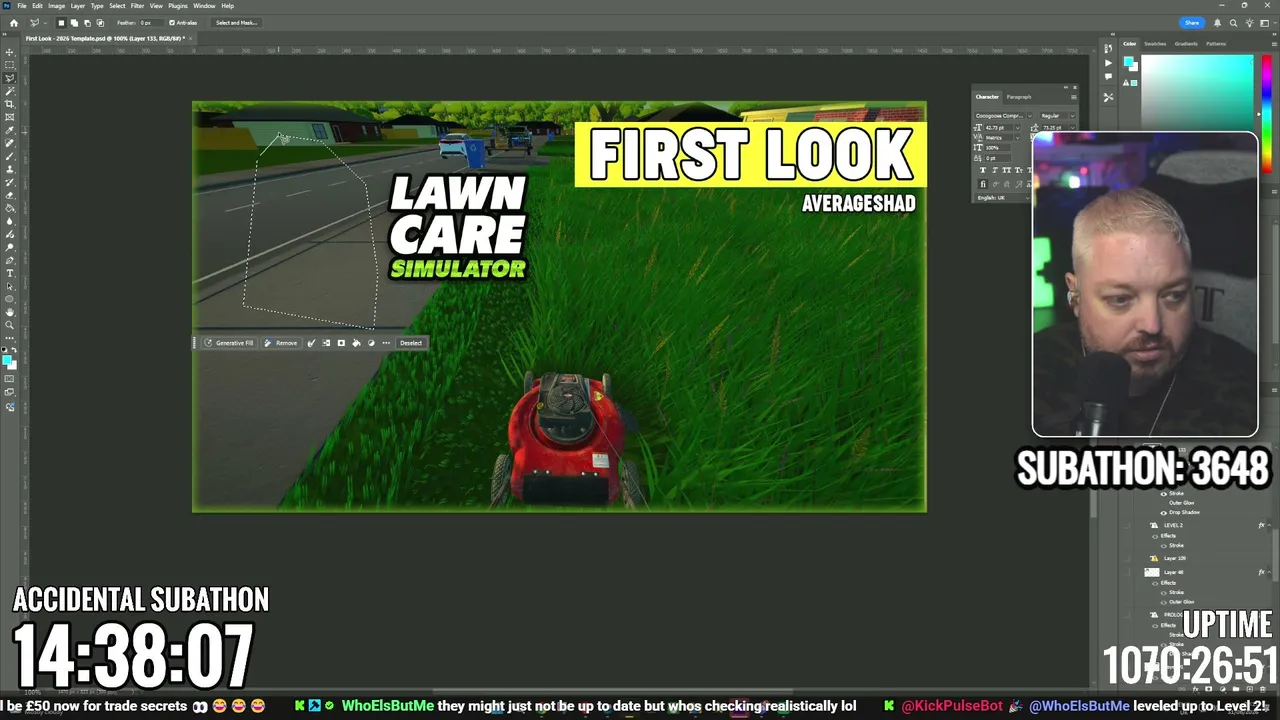The height and width of the screenshot is (720, 1280).
Task: Select the Eyedropper tool
Action: pos(10,130)
